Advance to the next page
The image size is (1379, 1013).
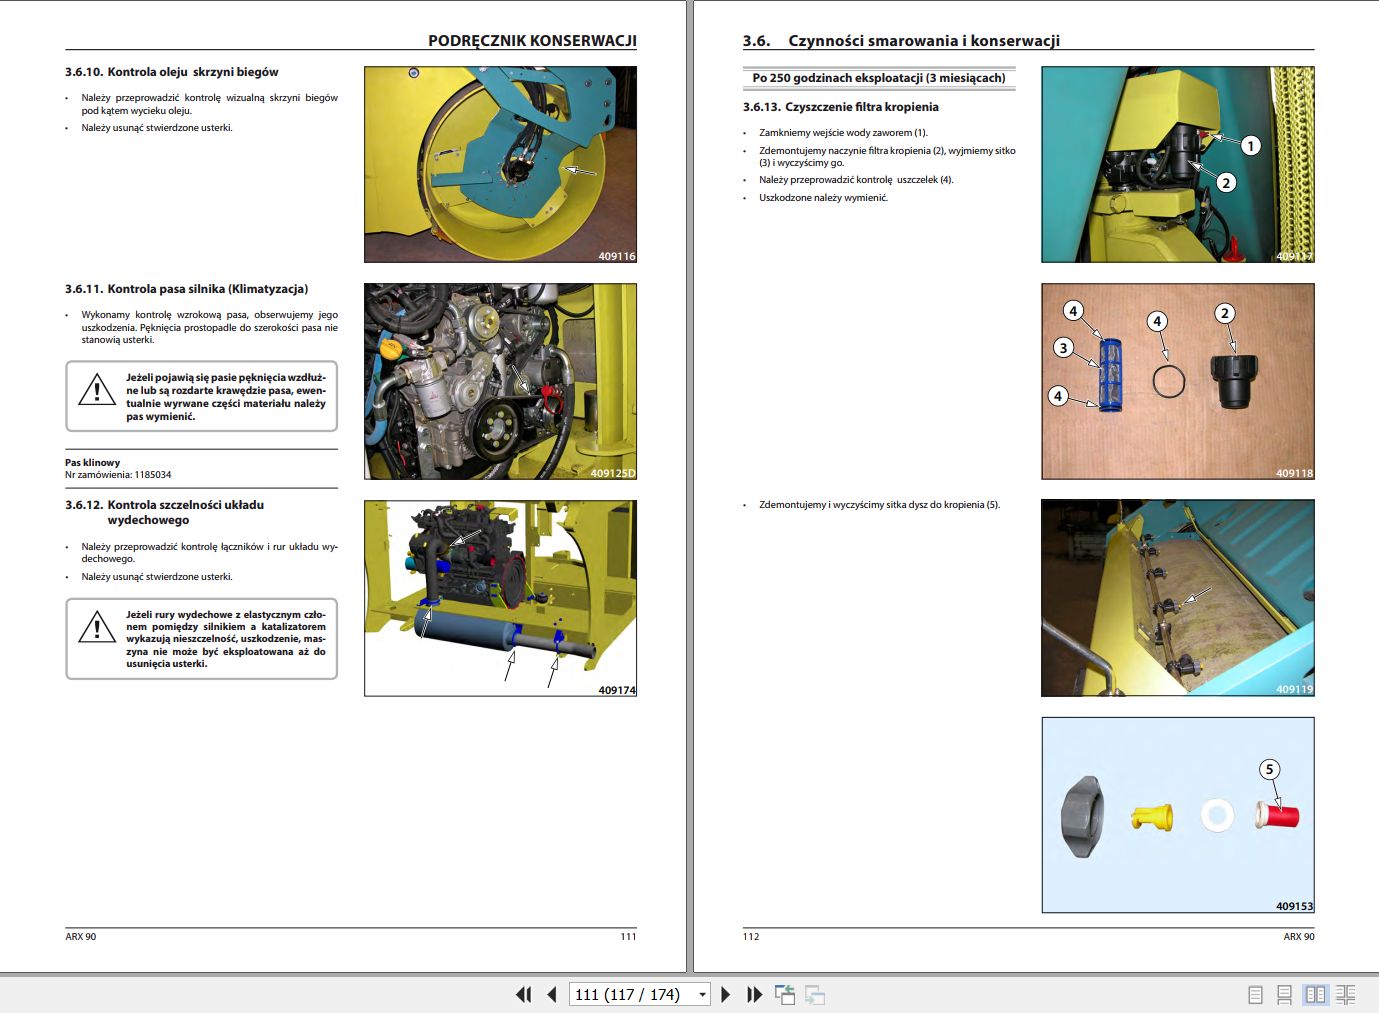725,994
